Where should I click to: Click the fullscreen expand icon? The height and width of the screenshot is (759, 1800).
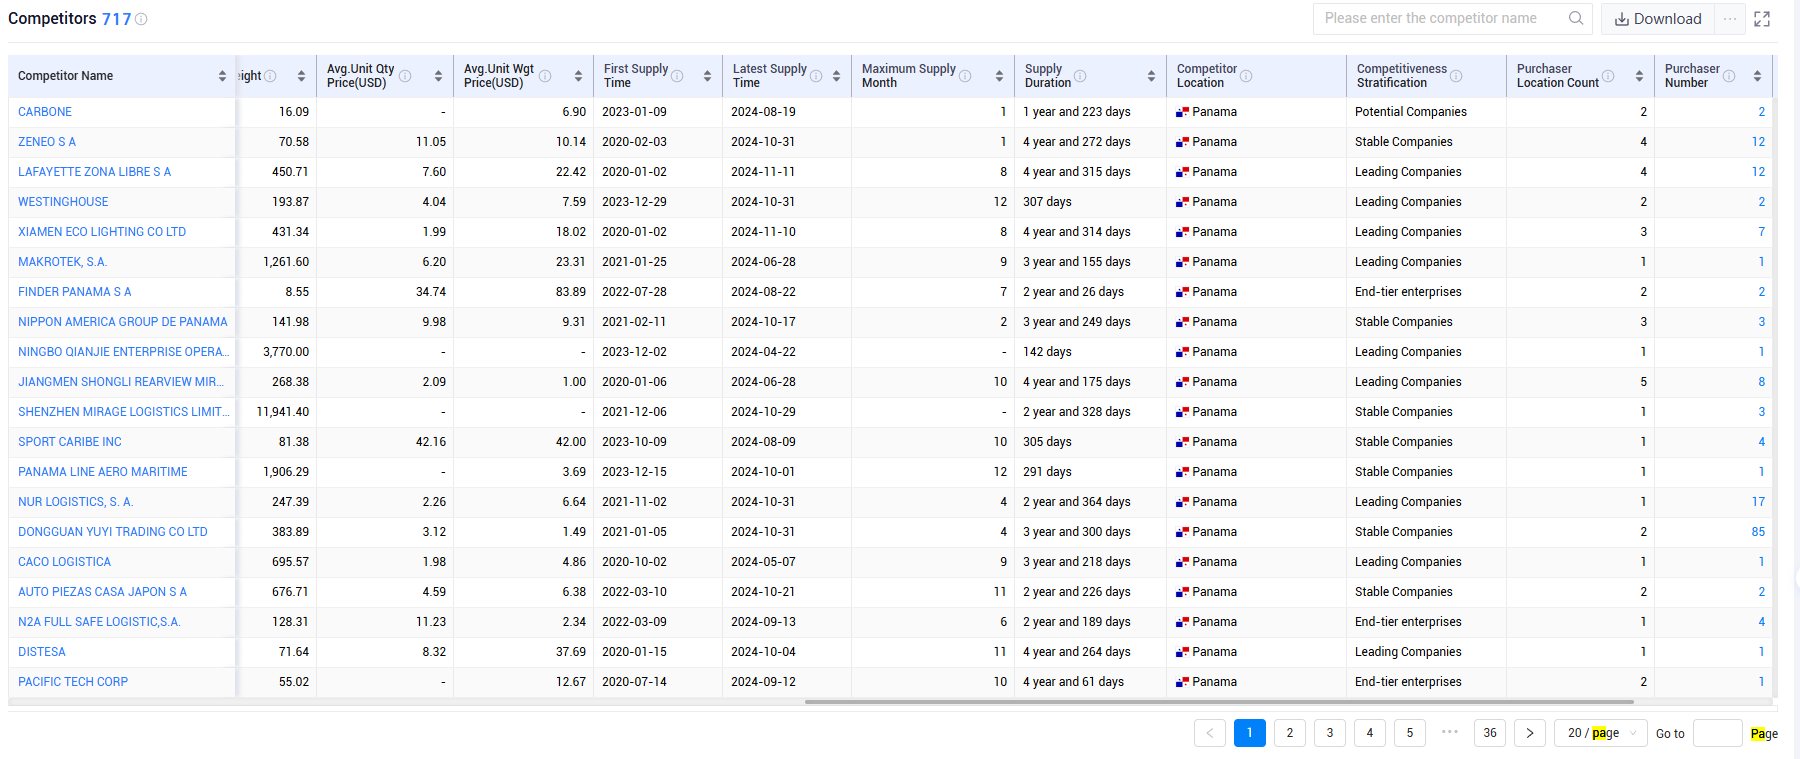(1762, 19)
